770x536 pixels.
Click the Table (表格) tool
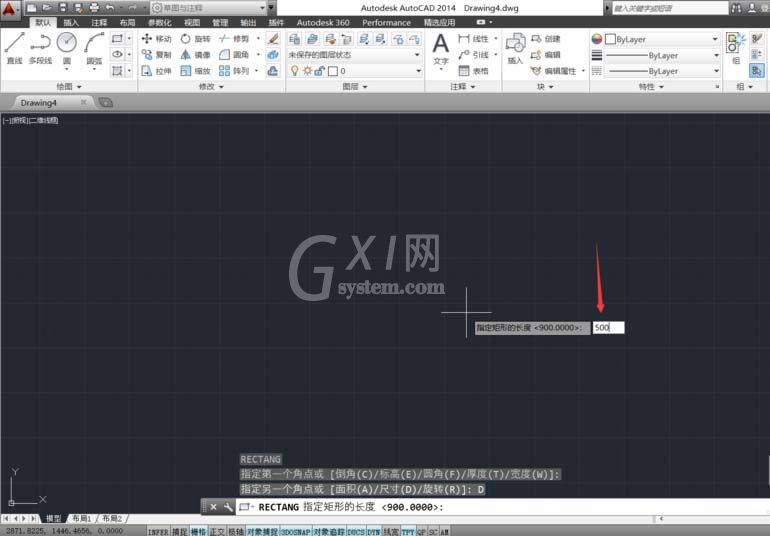click(x=473, y=71)
